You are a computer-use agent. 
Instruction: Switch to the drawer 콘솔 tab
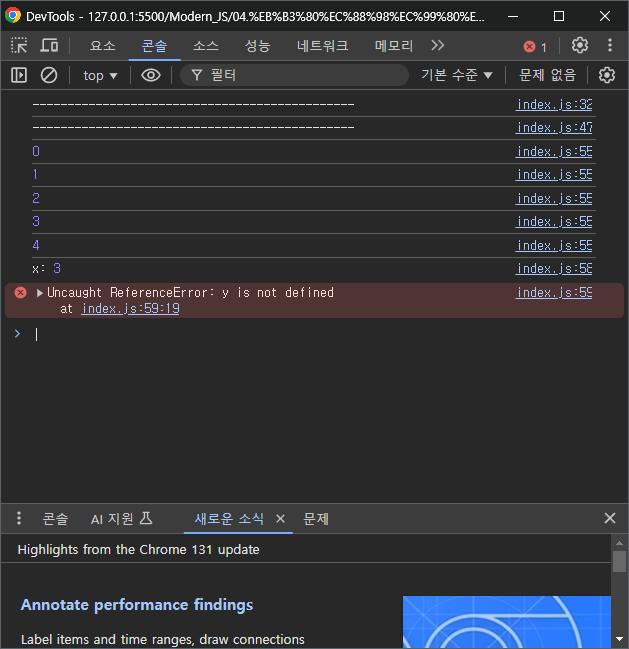pos(55,519)
